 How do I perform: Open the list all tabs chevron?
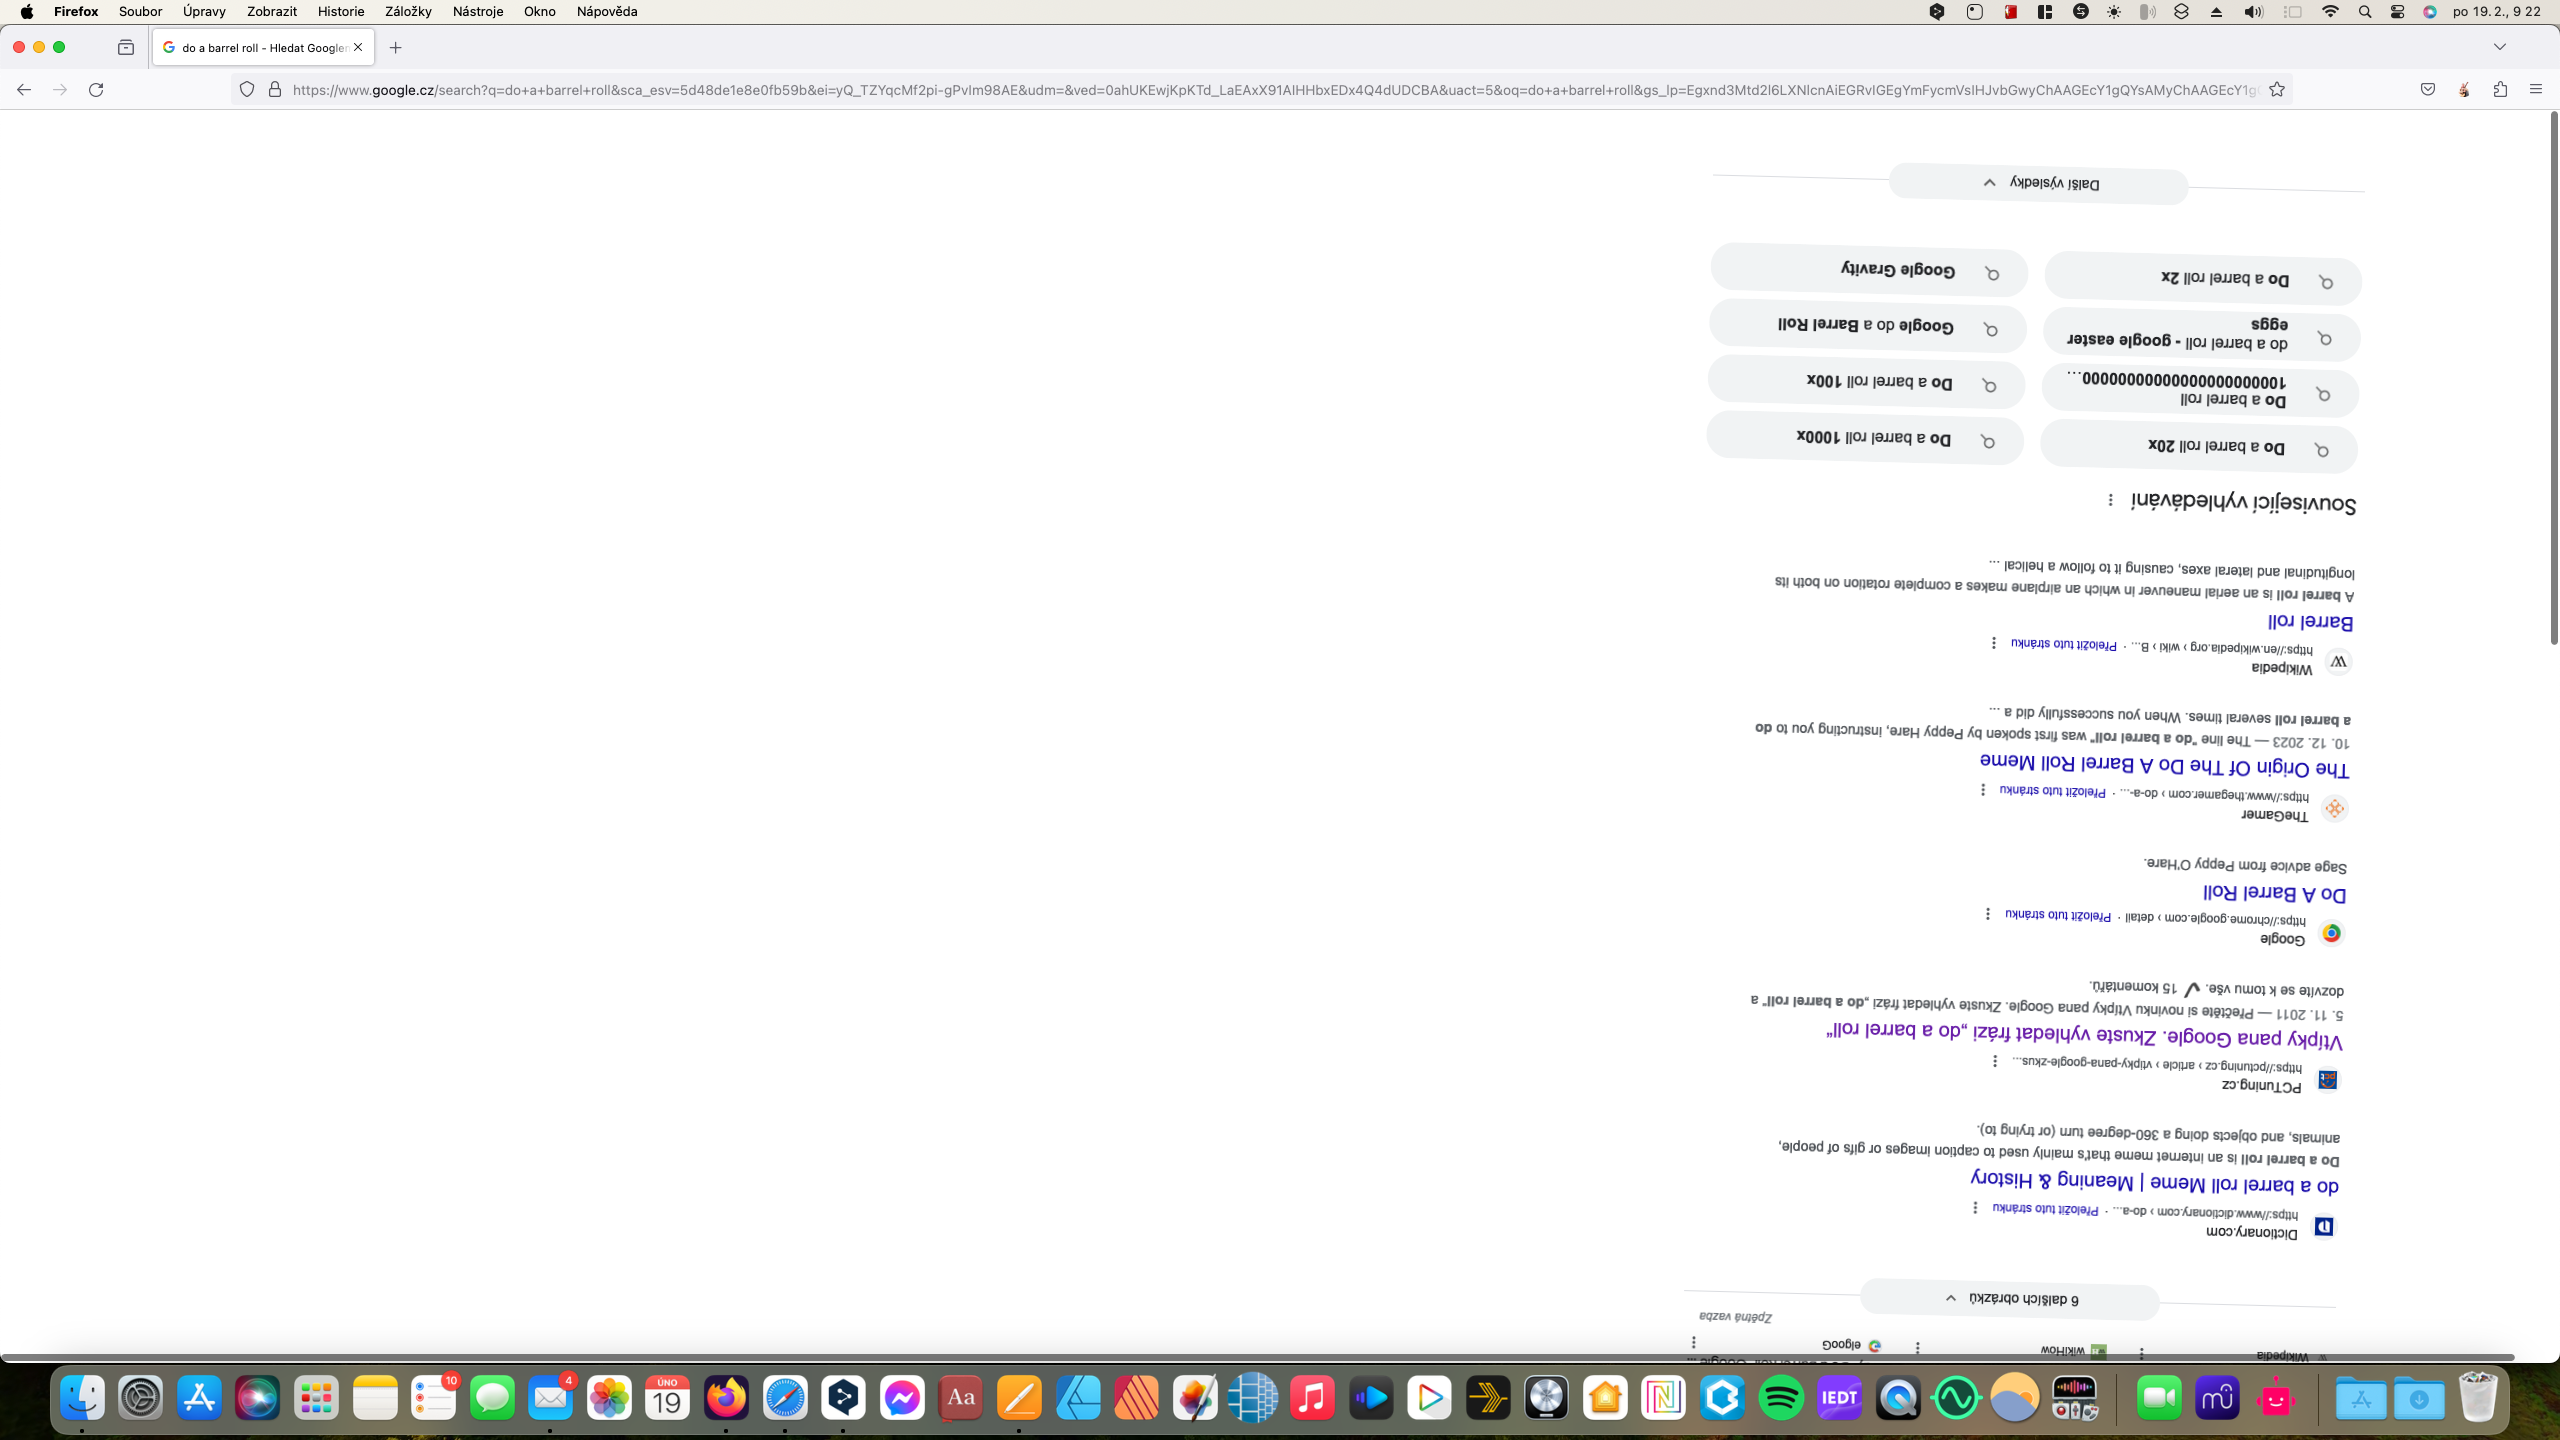click(x=2500, y=47)
